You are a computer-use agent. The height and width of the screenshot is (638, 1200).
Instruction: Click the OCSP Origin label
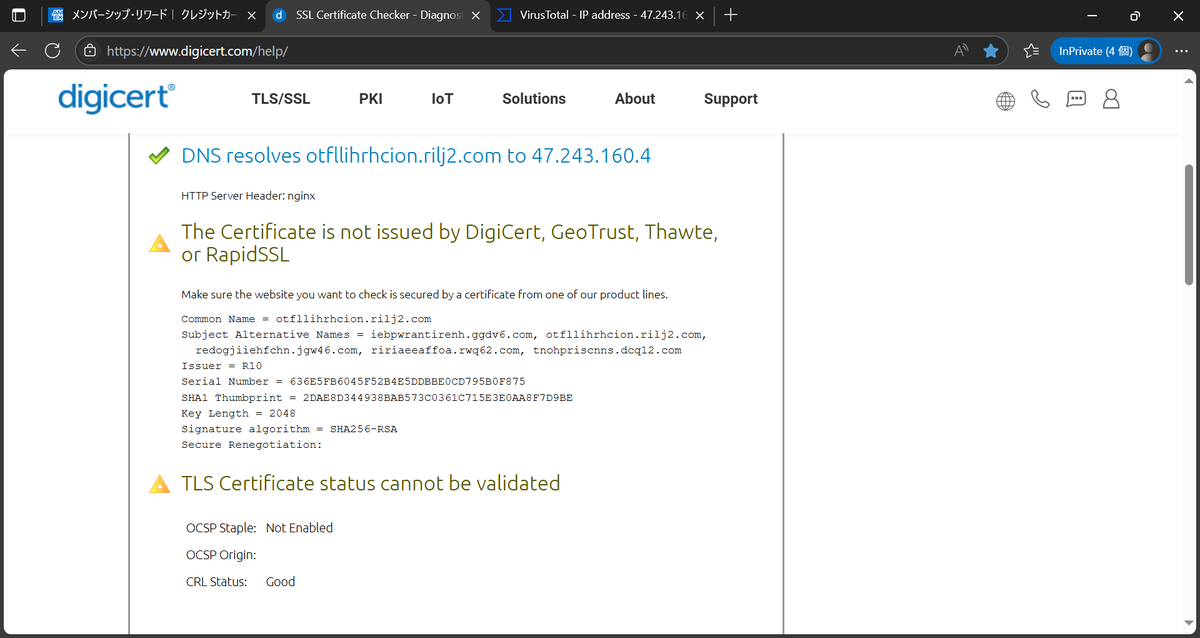click(221, 555)
